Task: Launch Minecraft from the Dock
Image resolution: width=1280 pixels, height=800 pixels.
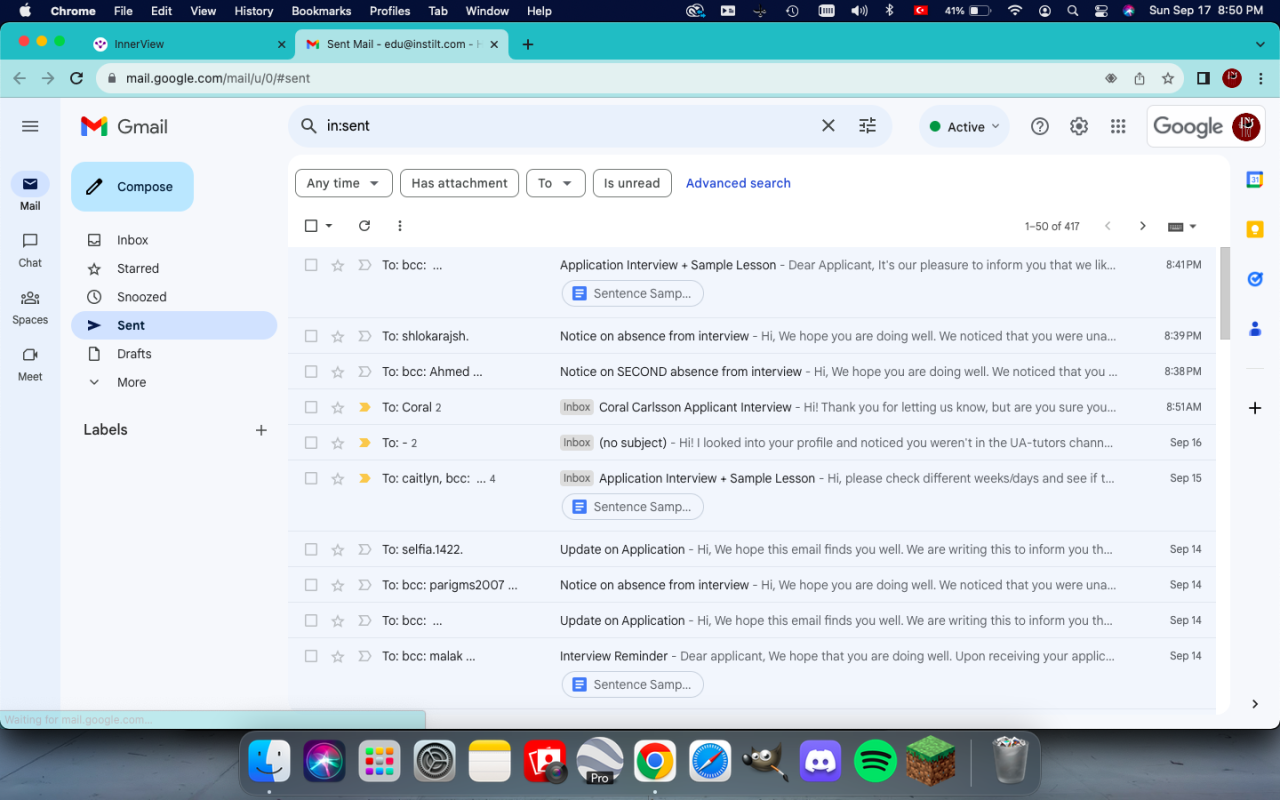Action: [930, 761]
